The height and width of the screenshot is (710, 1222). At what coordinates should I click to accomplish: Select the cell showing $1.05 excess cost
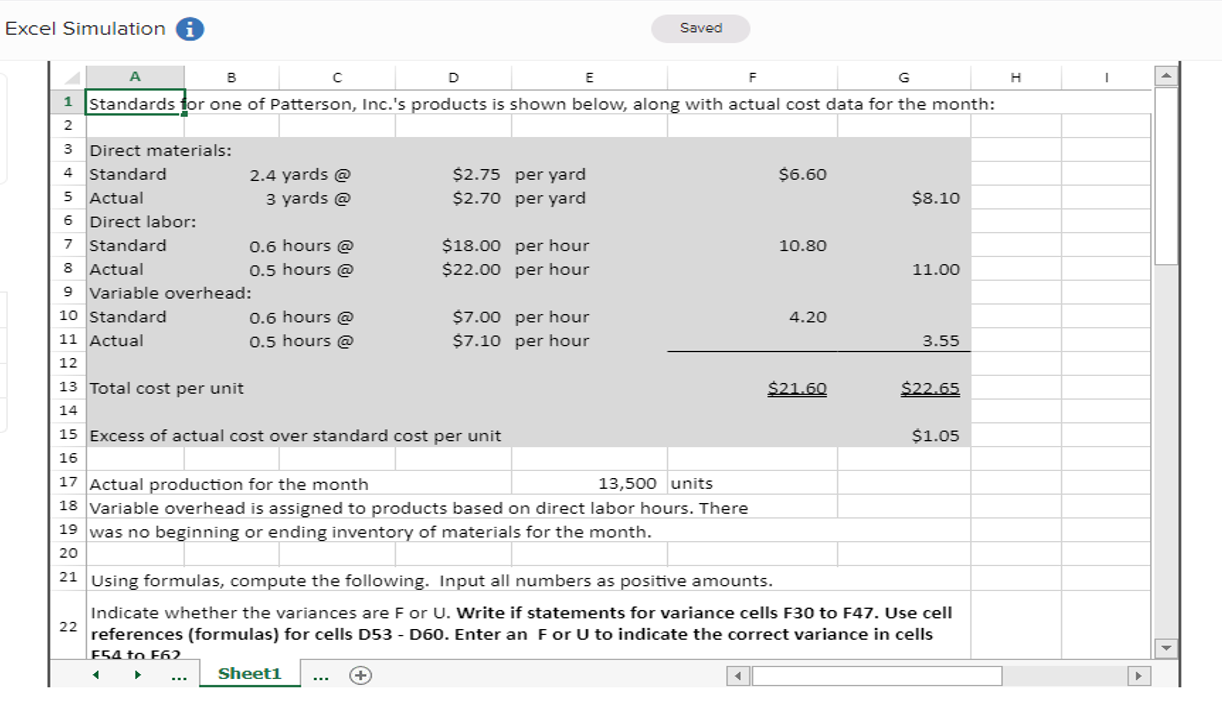(903, 436)
